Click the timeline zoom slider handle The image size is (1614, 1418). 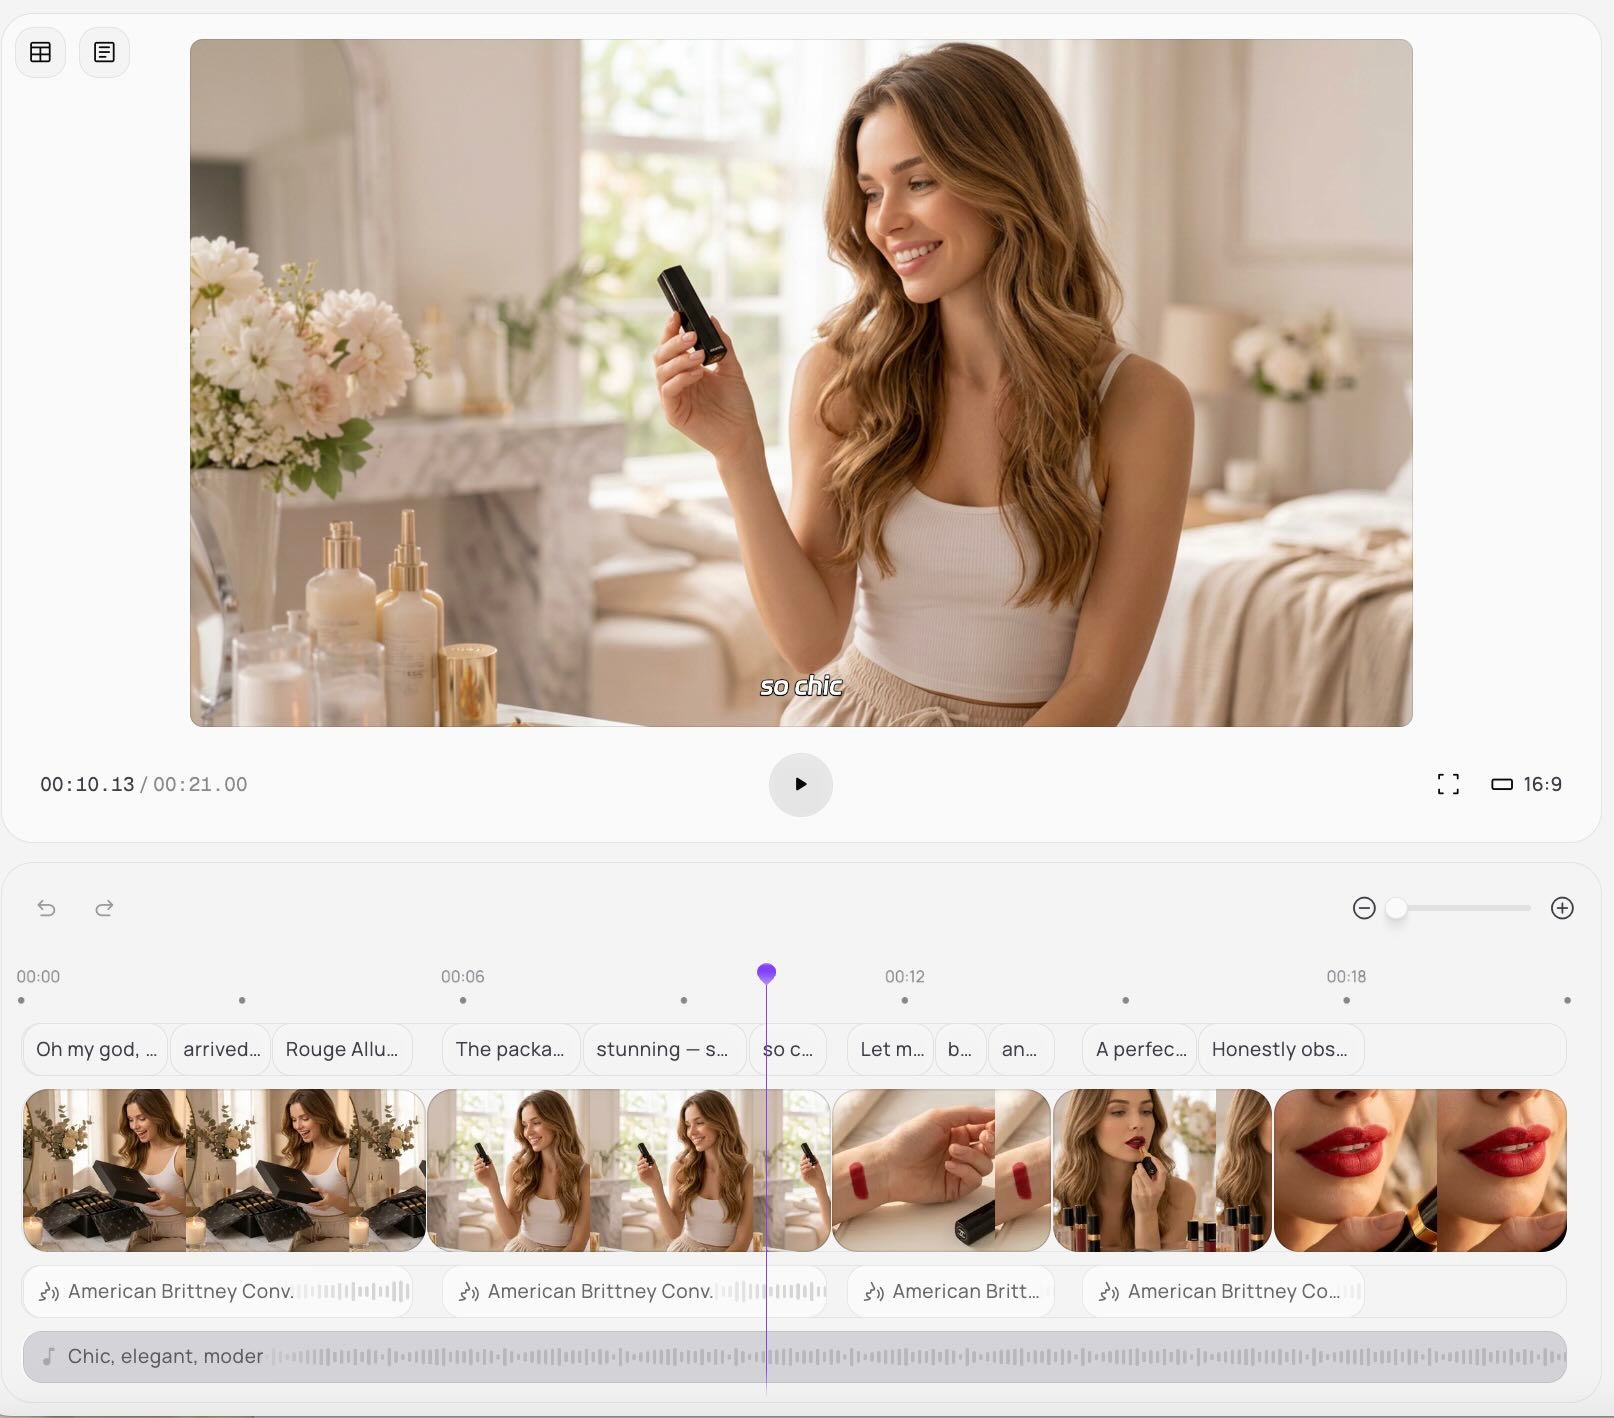coord(1396,908)
